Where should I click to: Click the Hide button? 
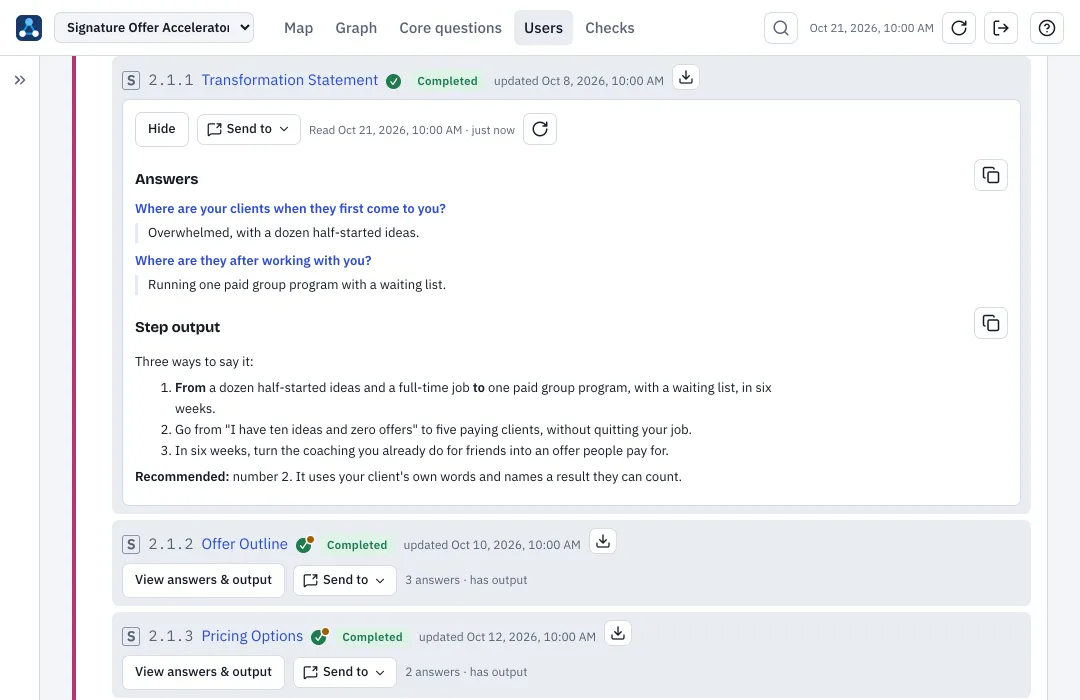click(x=162, y=129)
